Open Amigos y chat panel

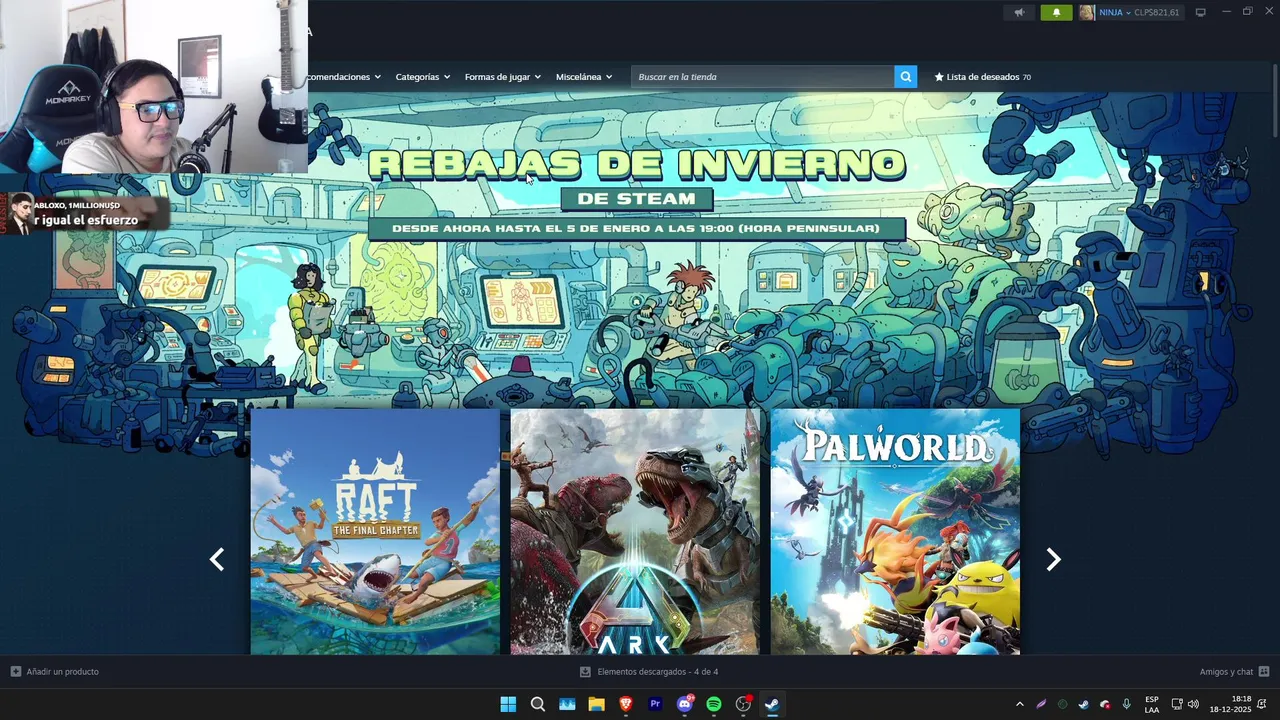(1234, 672)
